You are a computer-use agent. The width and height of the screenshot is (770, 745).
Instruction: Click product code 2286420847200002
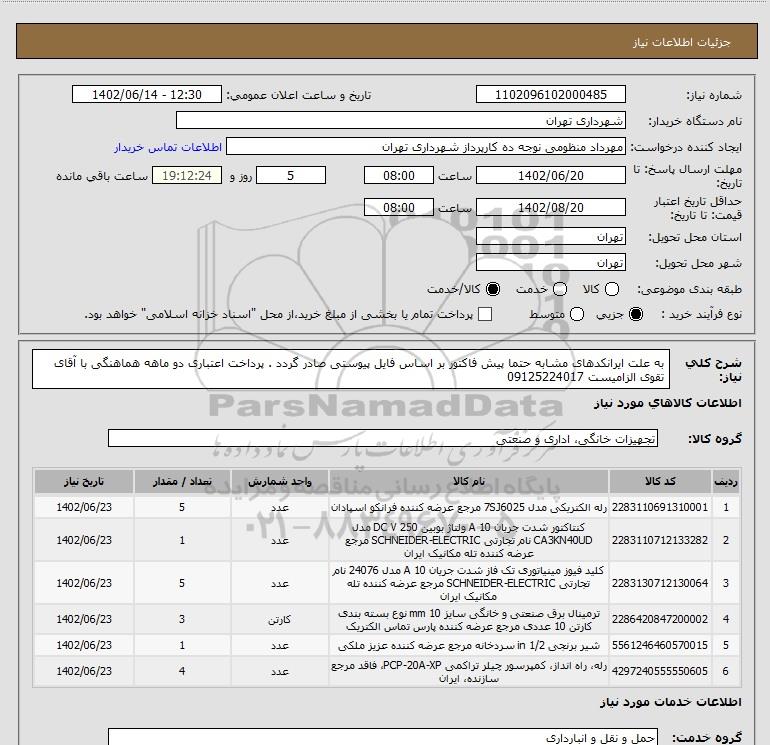[x=660, y=619]
